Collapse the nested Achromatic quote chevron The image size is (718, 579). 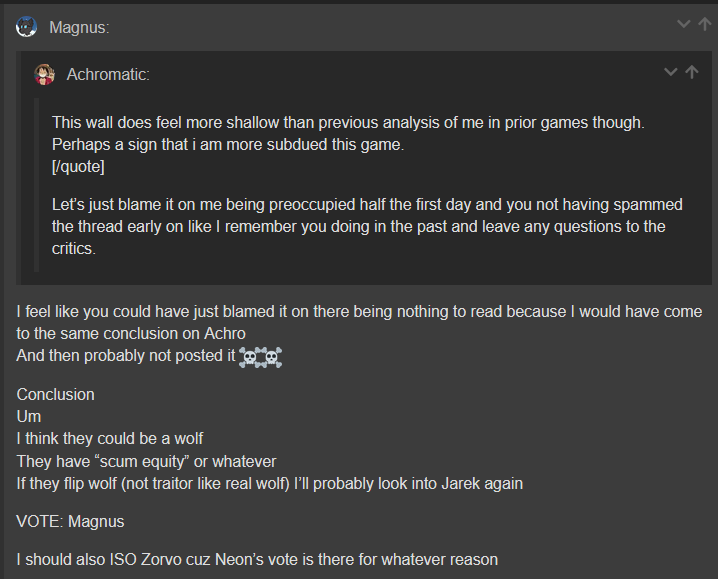click(x=670, y=71)
